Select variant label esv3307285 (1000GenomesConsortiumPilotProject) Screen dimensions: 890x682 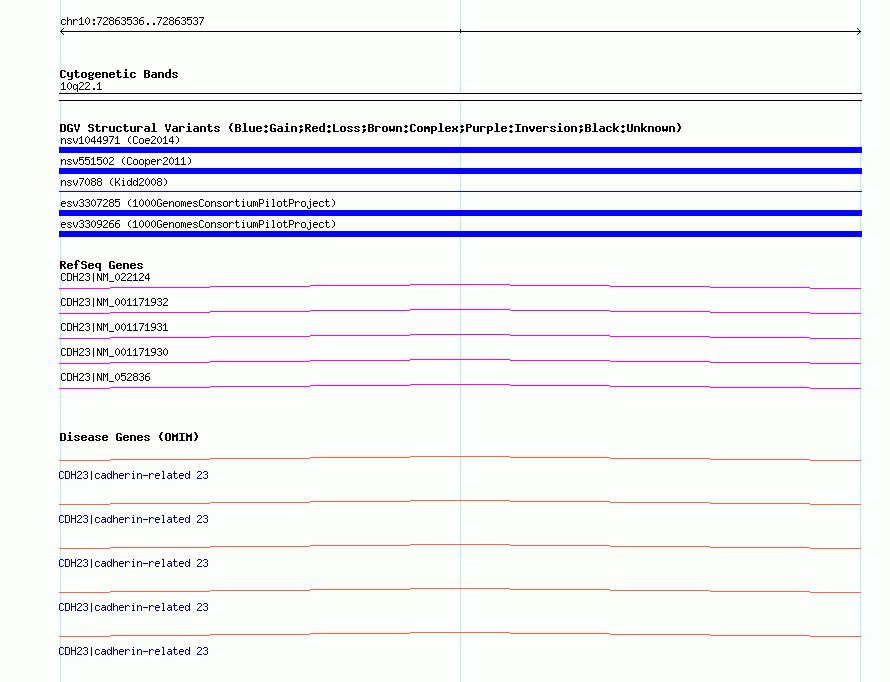tap(198, 203)
